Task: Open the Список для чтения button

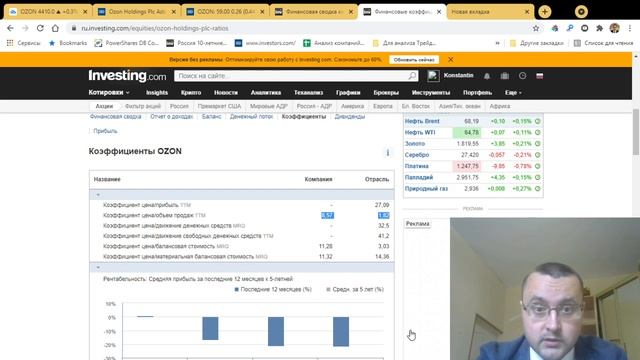Action: pos(604,43)
